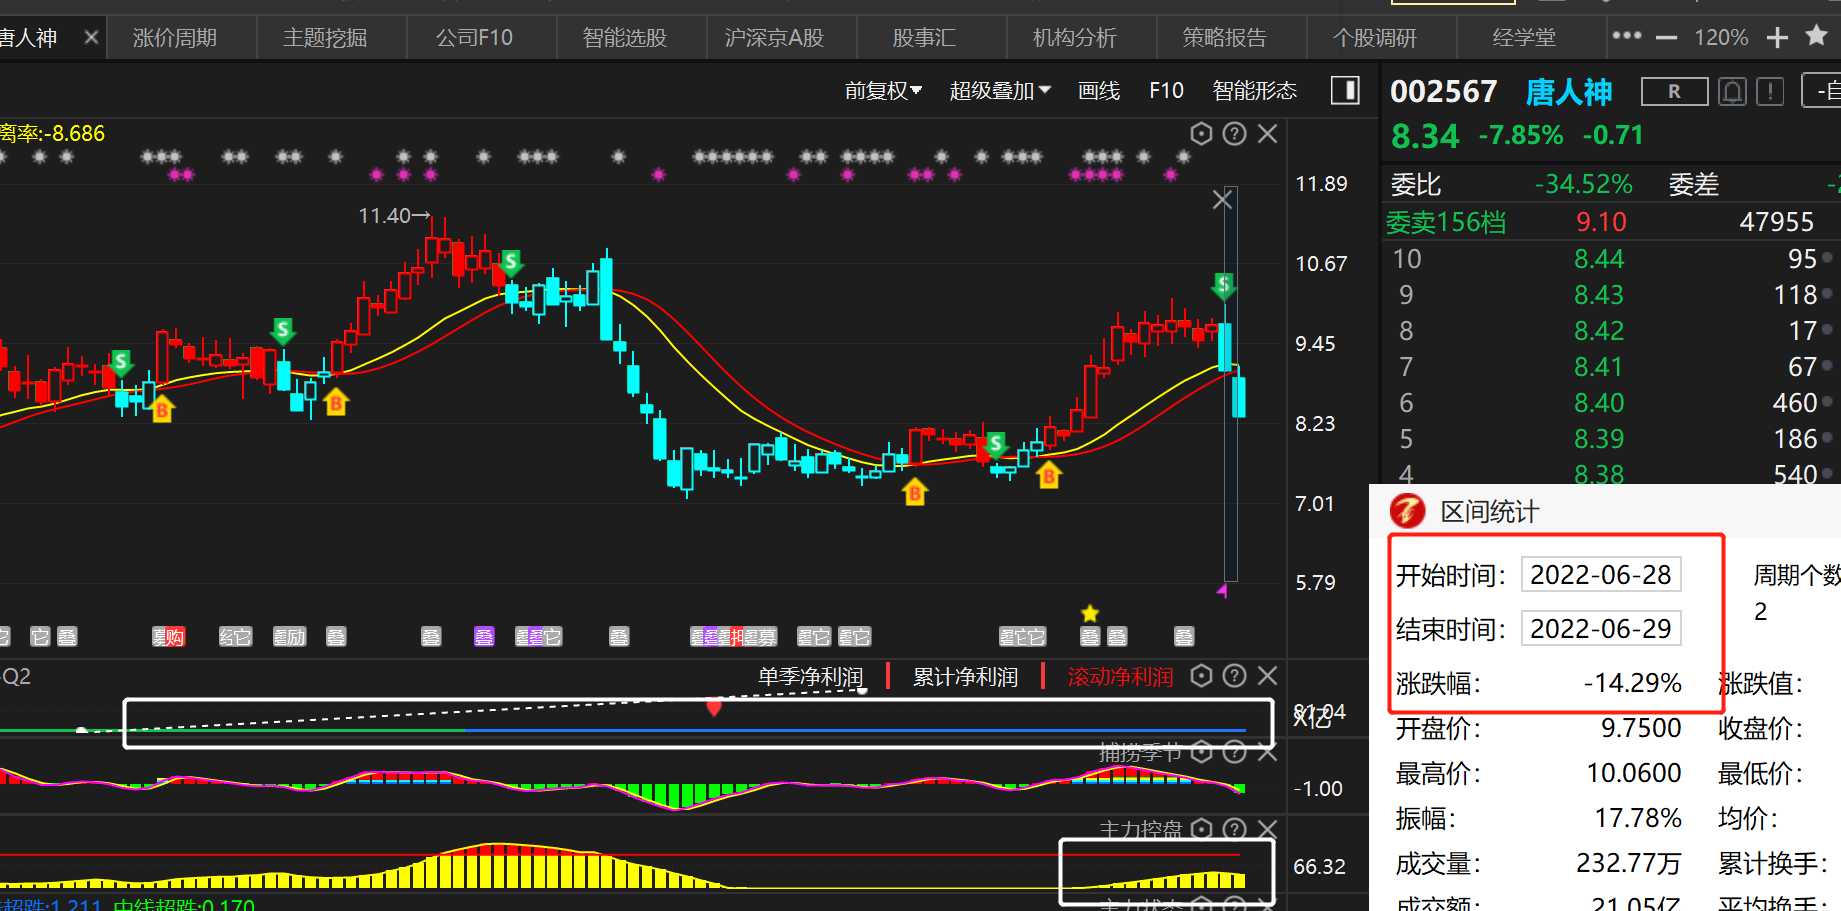This screenshot has height=911, width=1841.
Task: Close the net profit indicator panel
Action: tap(1268, 676)
